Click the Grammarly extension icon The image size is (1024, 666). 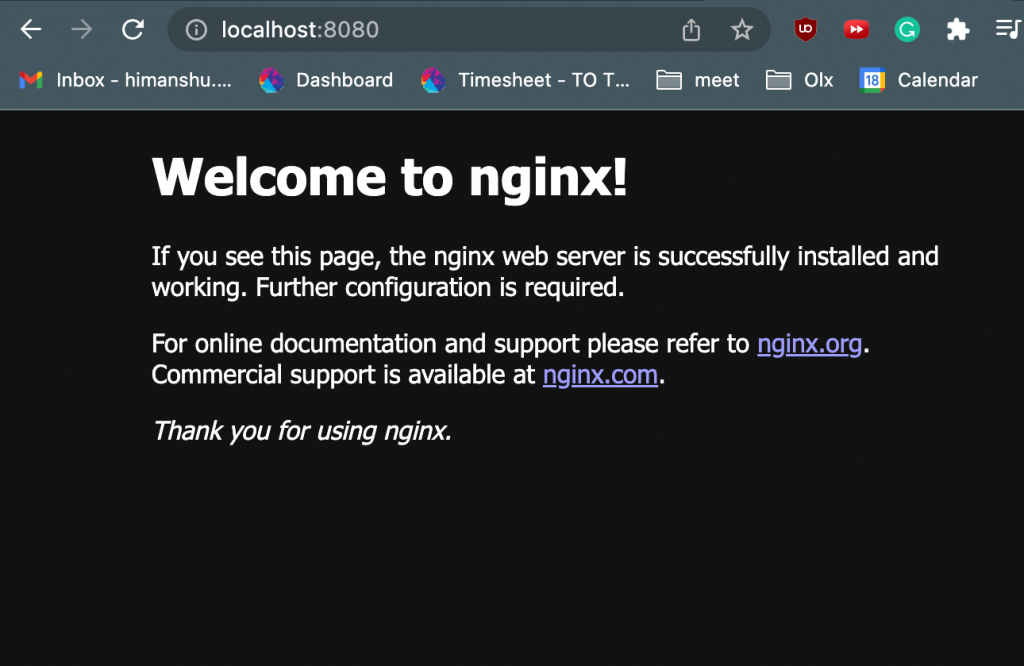point(906,29)
